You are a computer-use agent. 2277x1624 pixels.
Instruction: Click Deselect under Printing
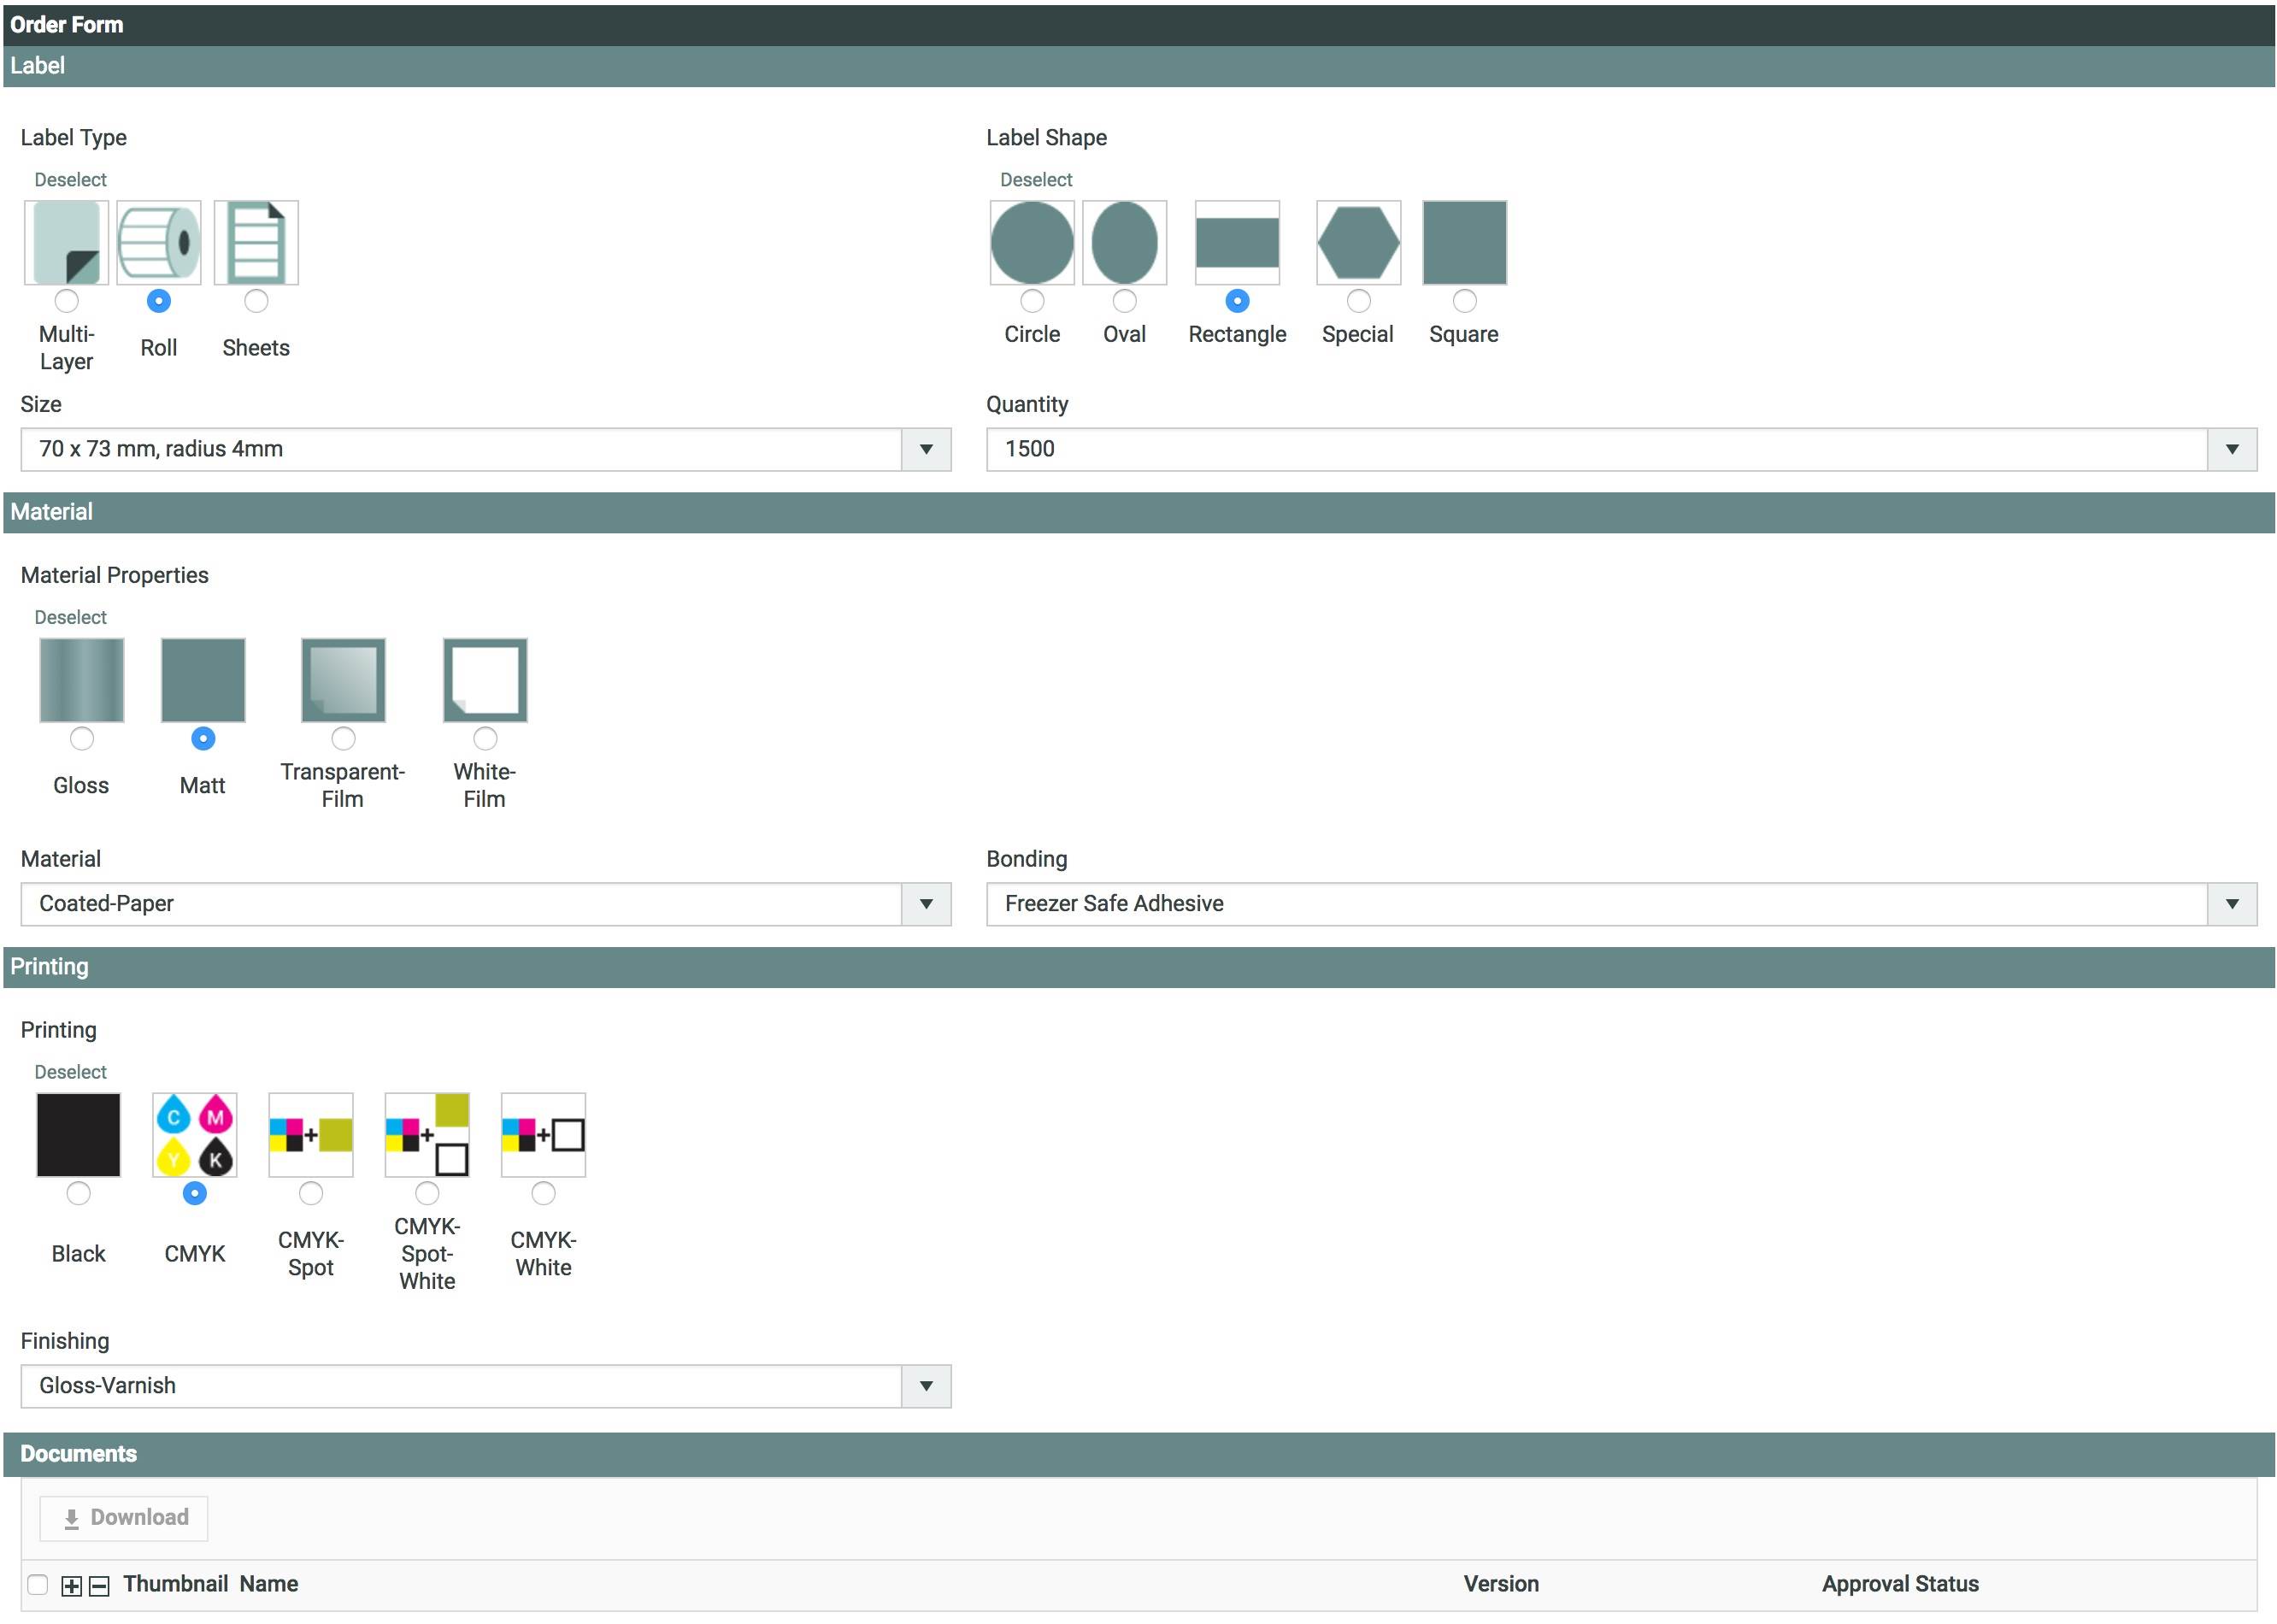[70, 1072]
